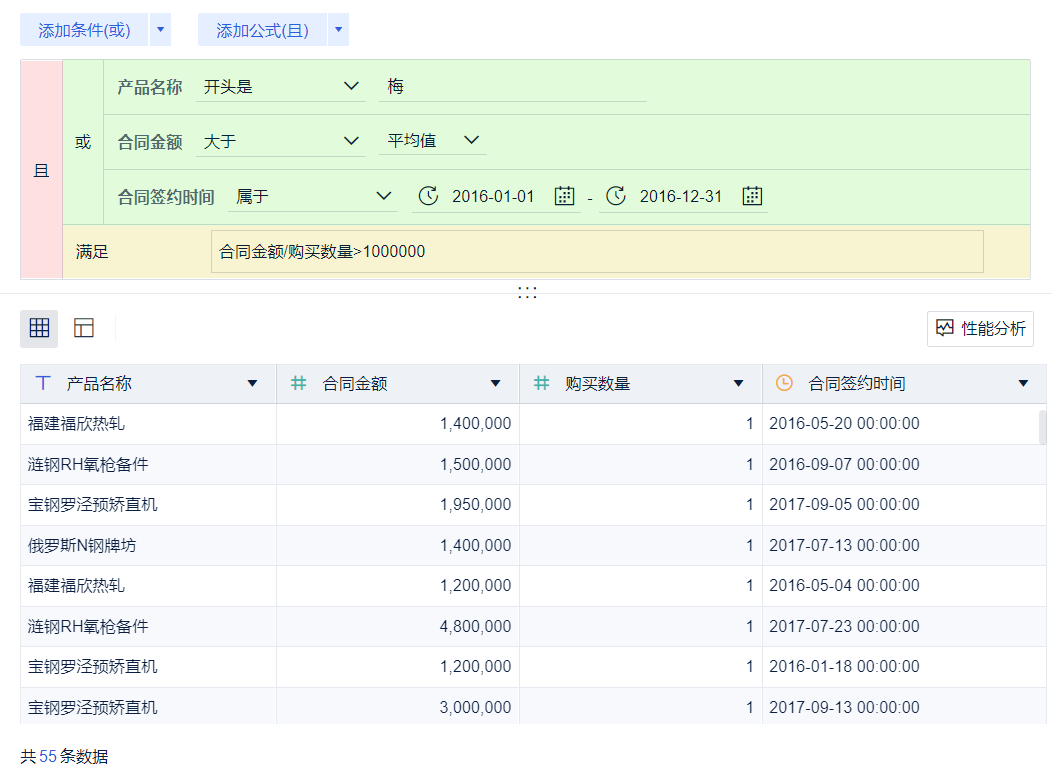The height and width of the screenshot is (775, 1052).
Task: Switch to grid table view icon
Action: (39, 328)
